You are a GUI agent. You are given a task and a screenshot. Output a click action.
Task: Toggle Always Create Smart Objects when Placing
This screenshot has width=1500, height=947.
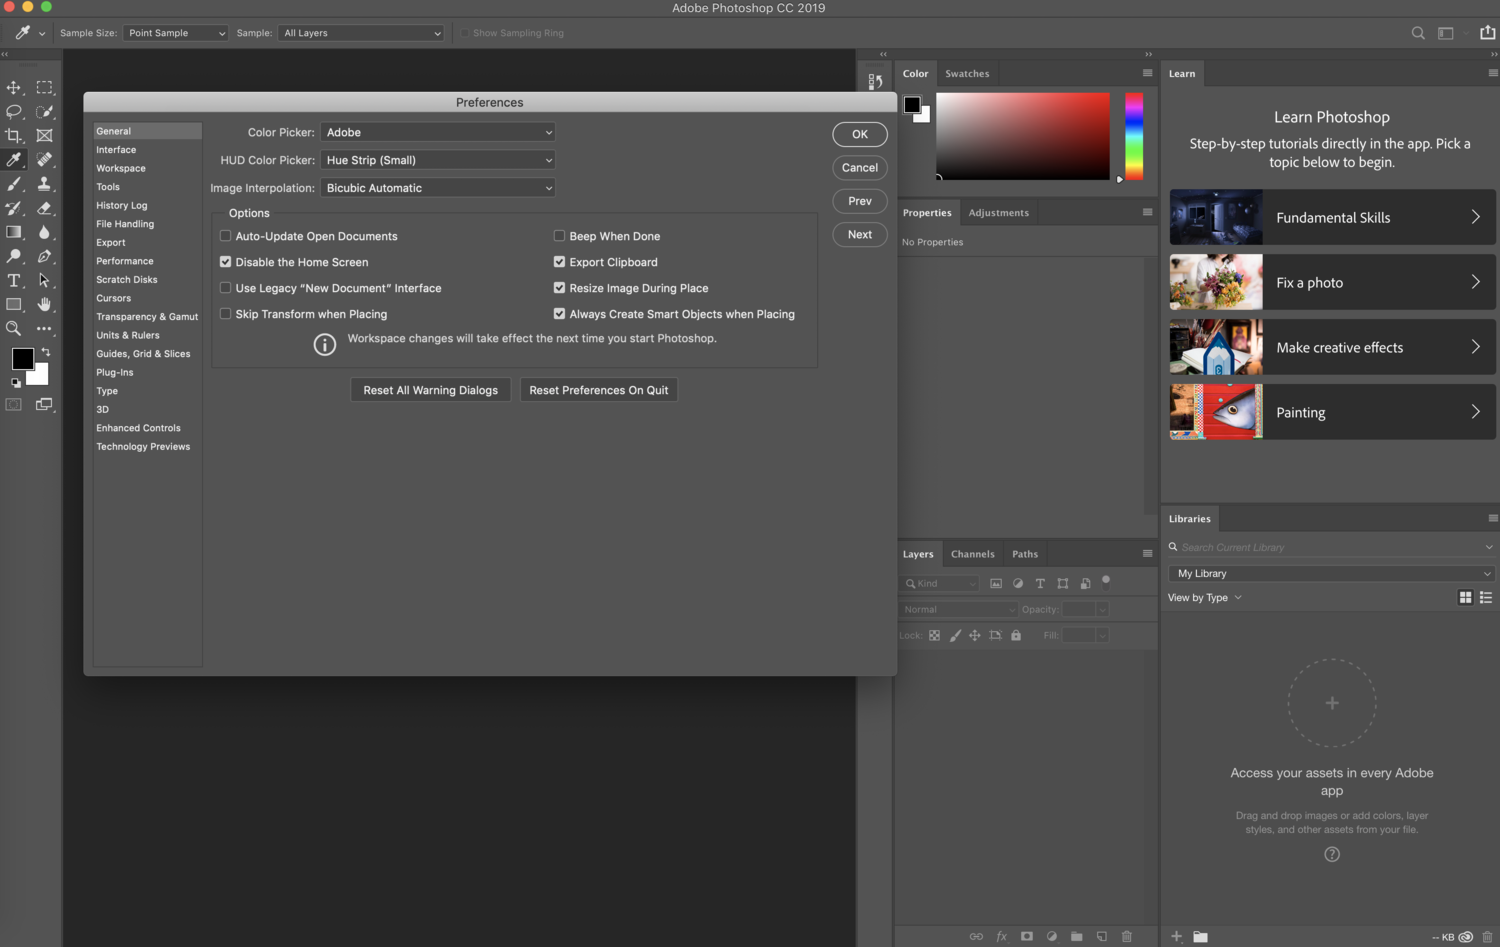[x=560, y=314]
